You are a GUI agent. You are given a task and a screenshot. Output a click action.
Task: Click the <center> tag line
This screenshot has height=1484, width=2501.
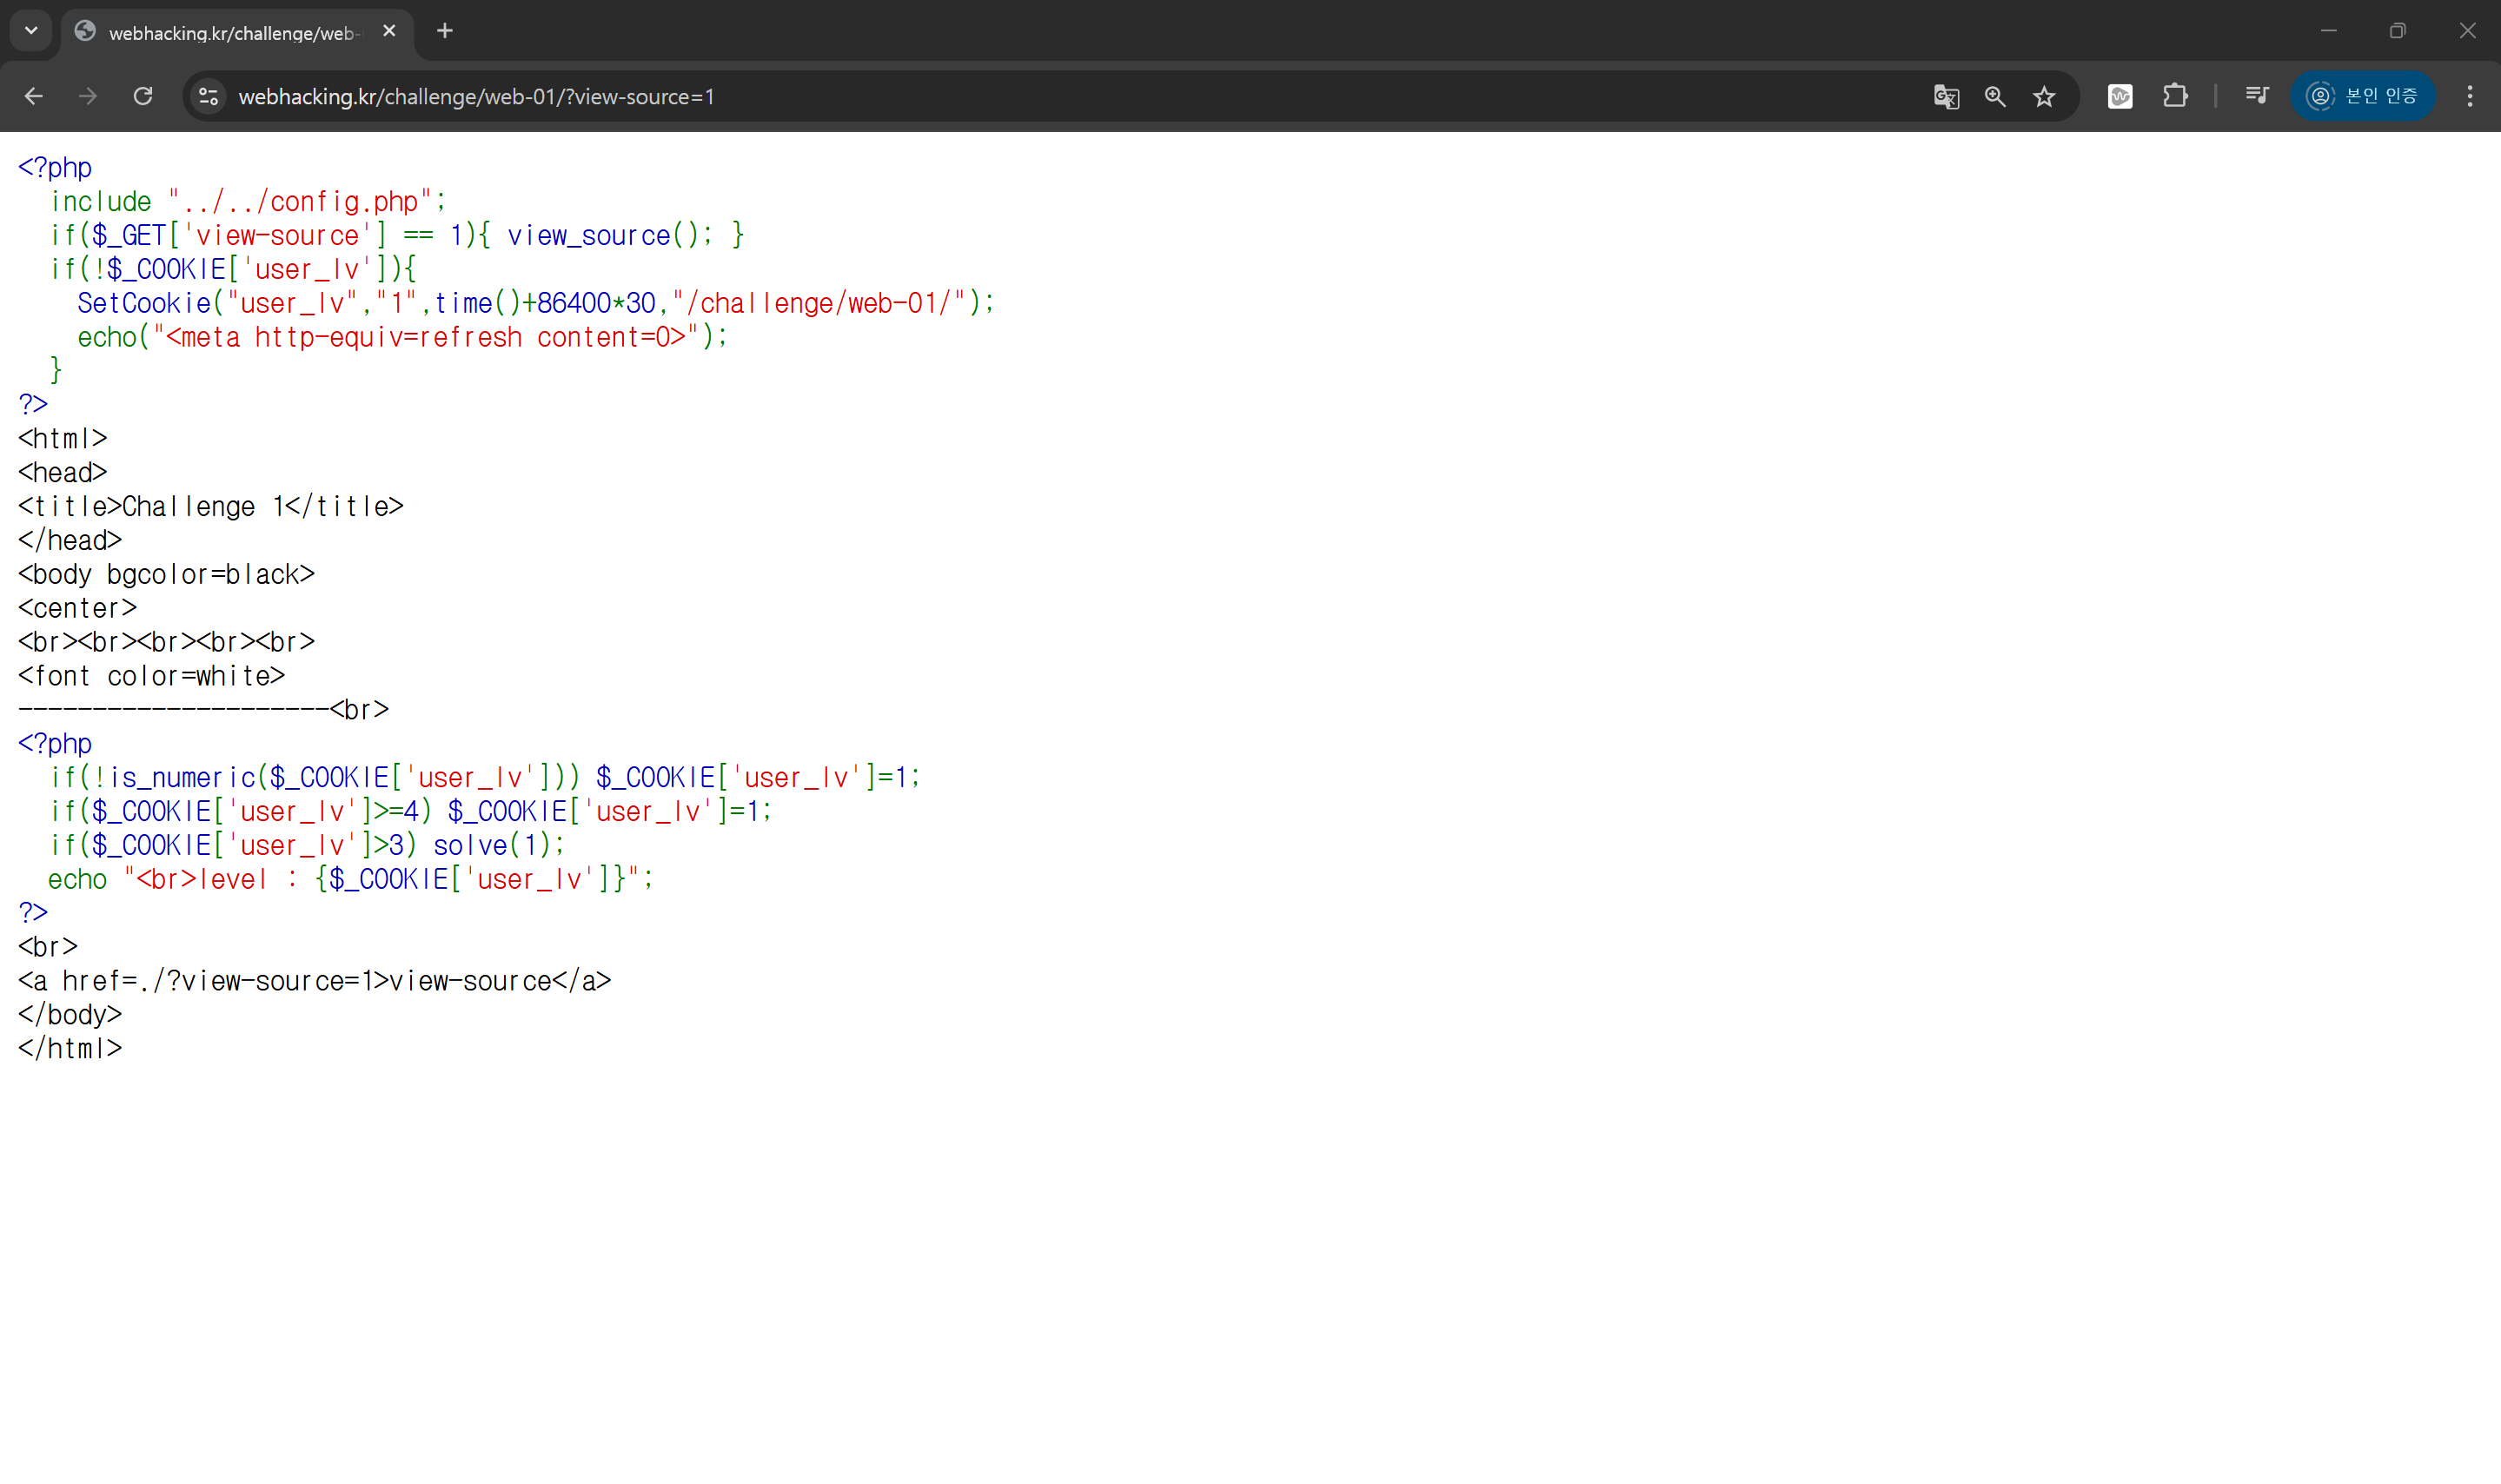point(78,609)
